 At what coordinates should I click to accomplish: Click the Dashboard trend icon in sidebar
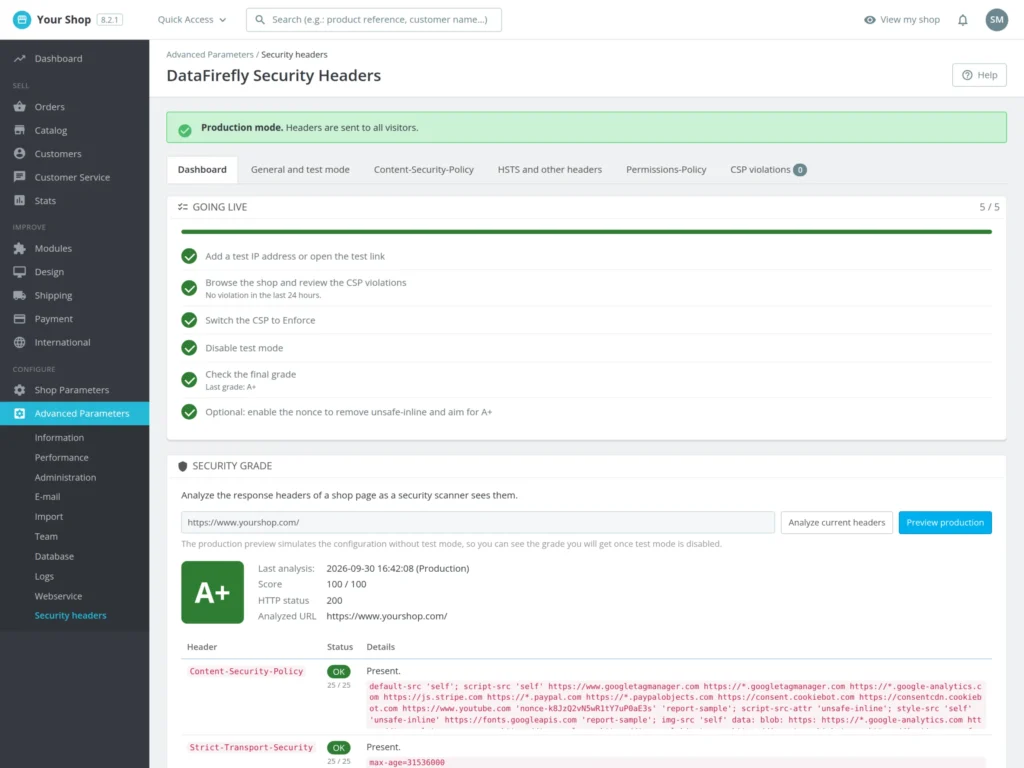pos(20,58)
